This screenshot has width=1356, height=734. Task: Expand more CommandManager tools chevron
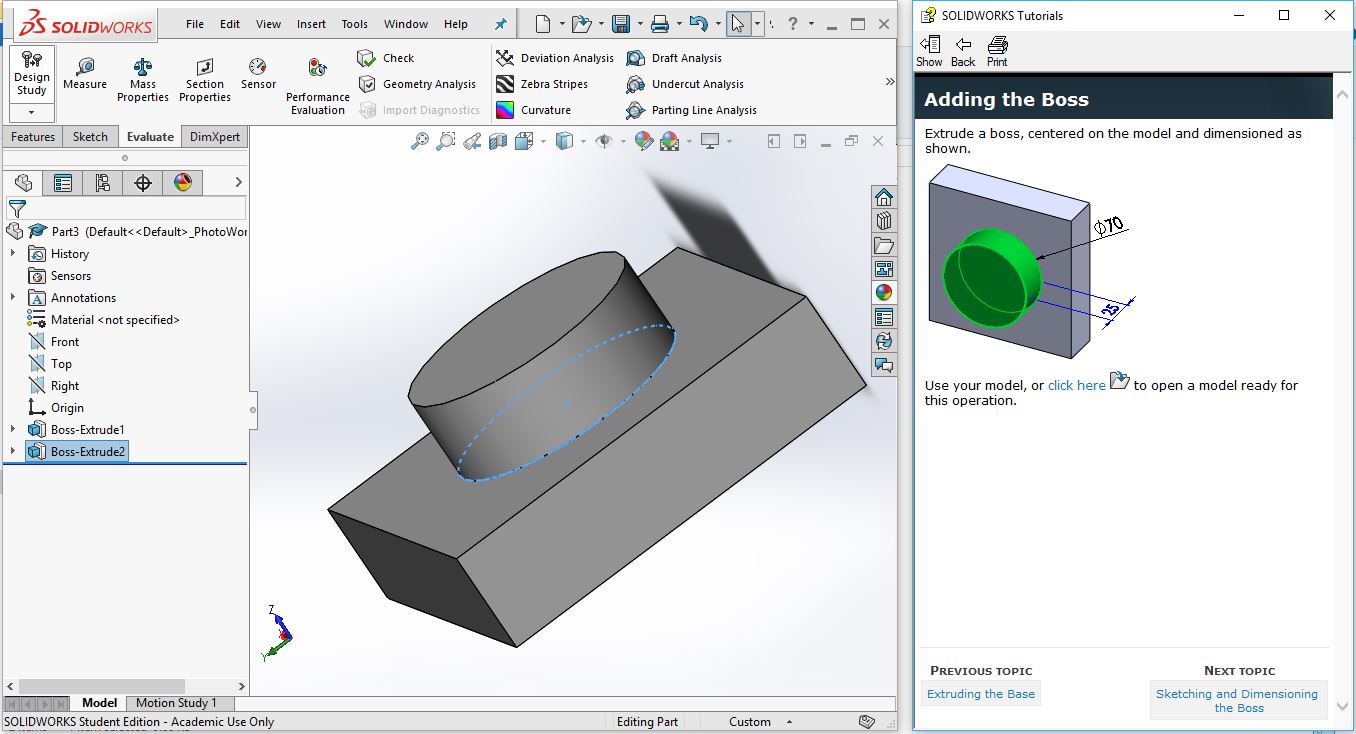click(x=889, y=82)
